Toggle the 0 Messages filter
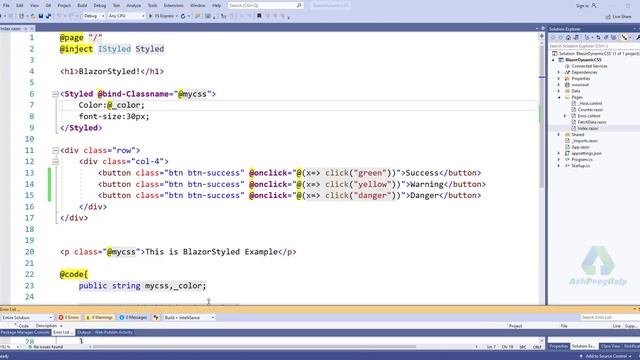 click(133, 318)
